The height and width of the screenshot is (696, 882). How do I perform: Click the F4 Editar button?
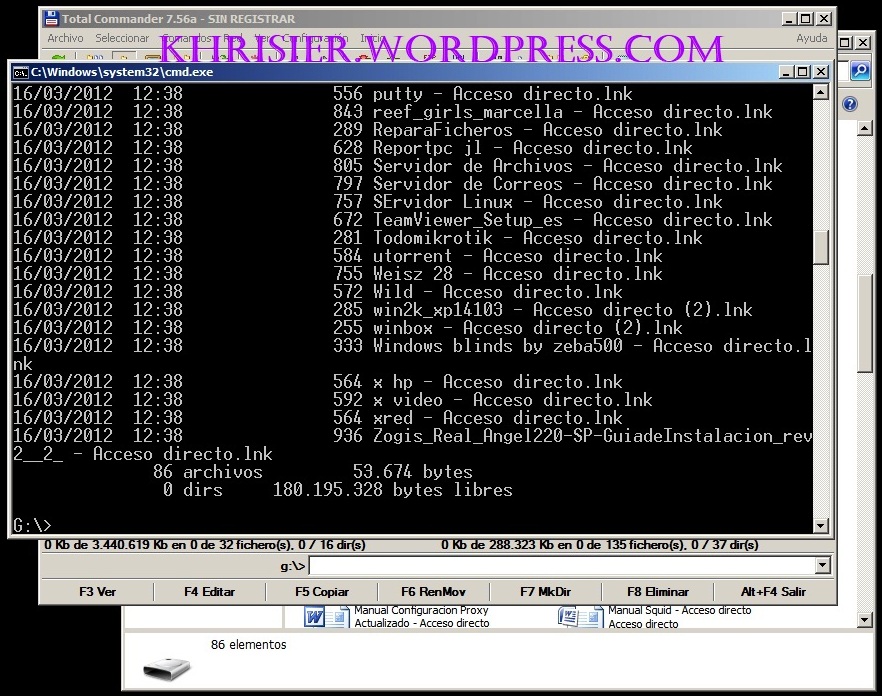click(209, 592)
